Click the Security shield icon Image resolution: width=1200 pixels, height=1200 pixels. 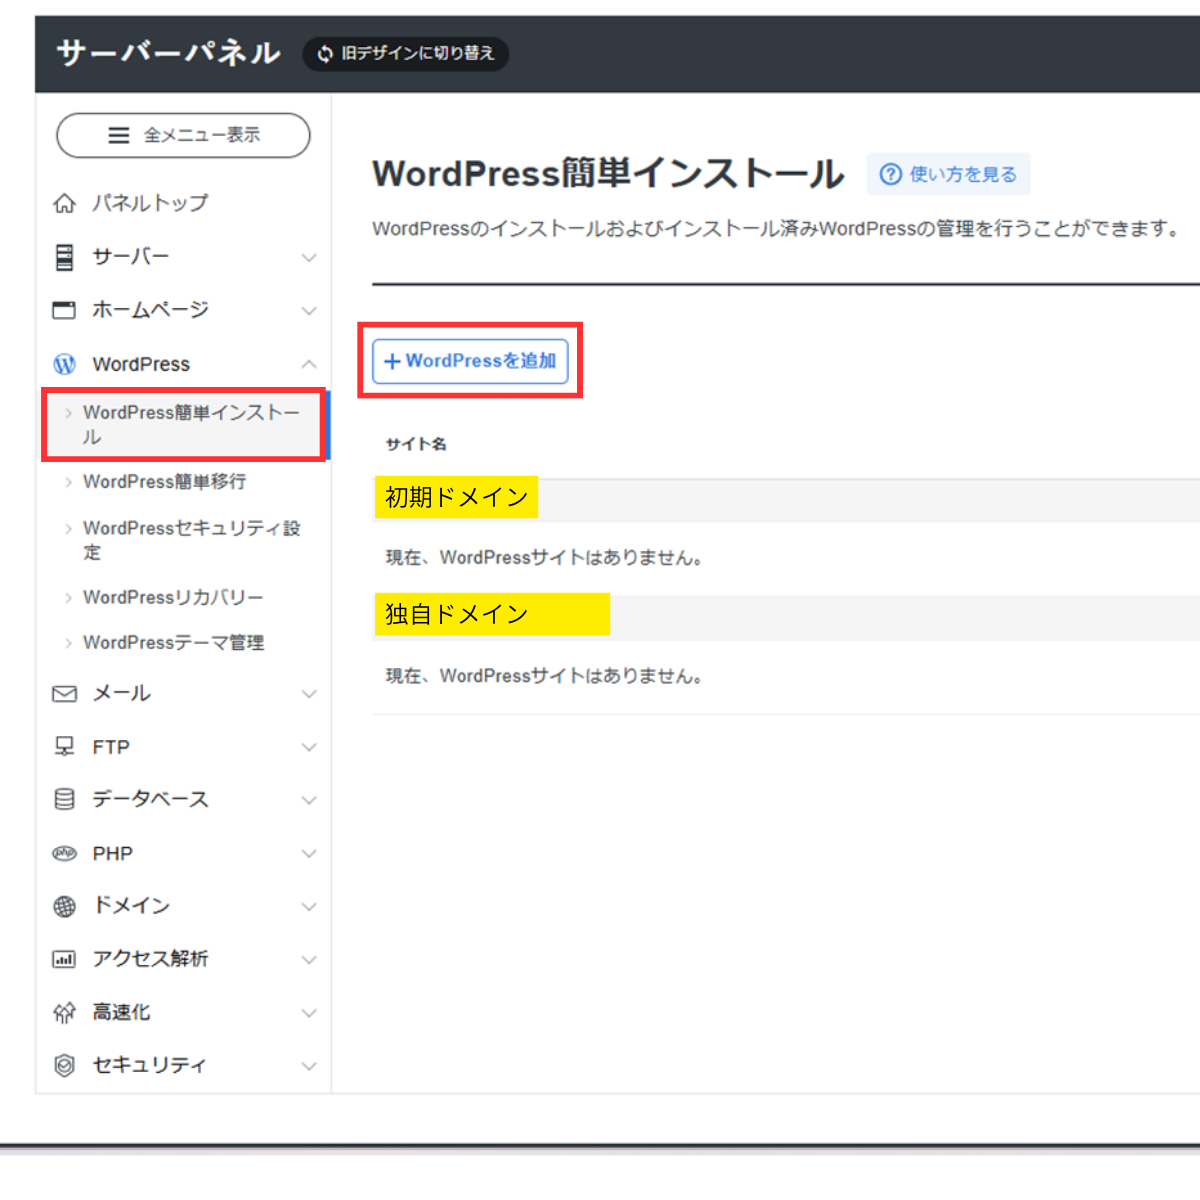click(x=64, y=1065)
